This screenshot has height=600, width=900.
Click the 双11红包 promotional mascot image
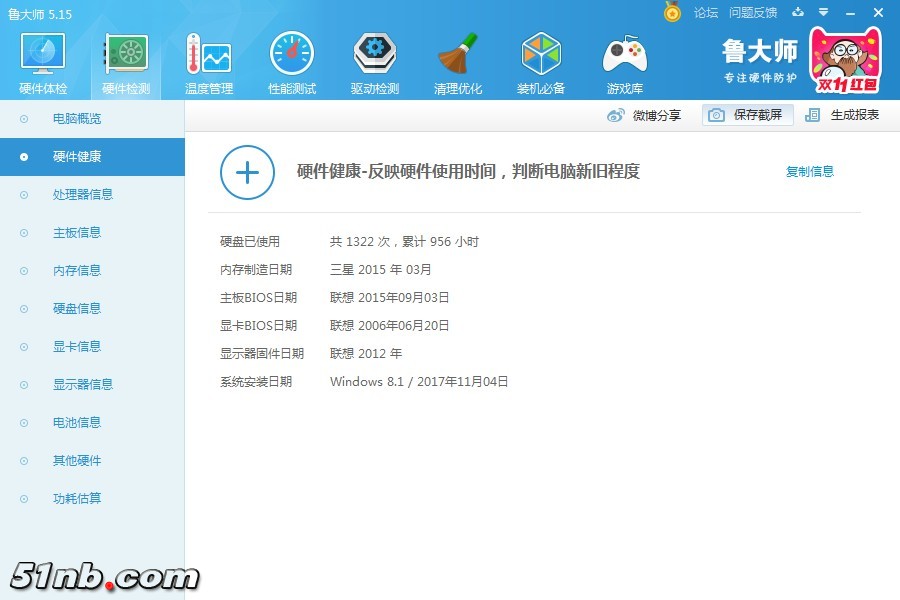point(844,59)
